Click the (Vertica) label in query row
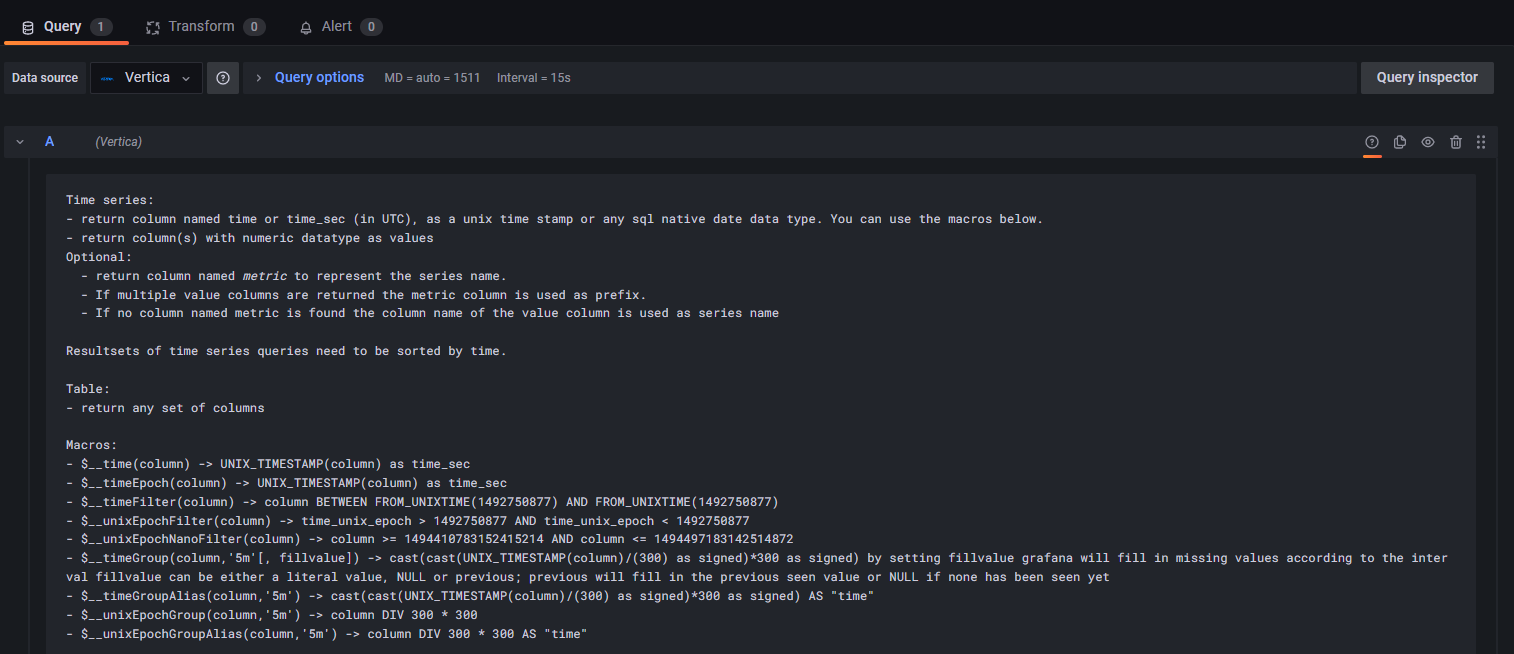Viewport: 1514px width, 654px height. point(119,142)
